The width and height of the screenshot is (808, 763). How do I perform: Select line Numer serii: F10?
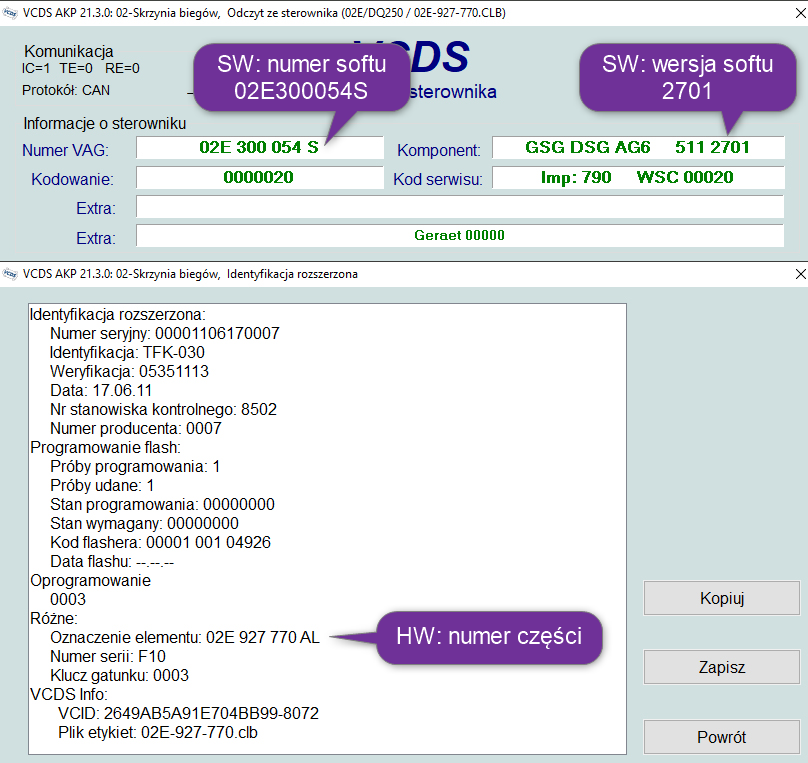(108, 657)
